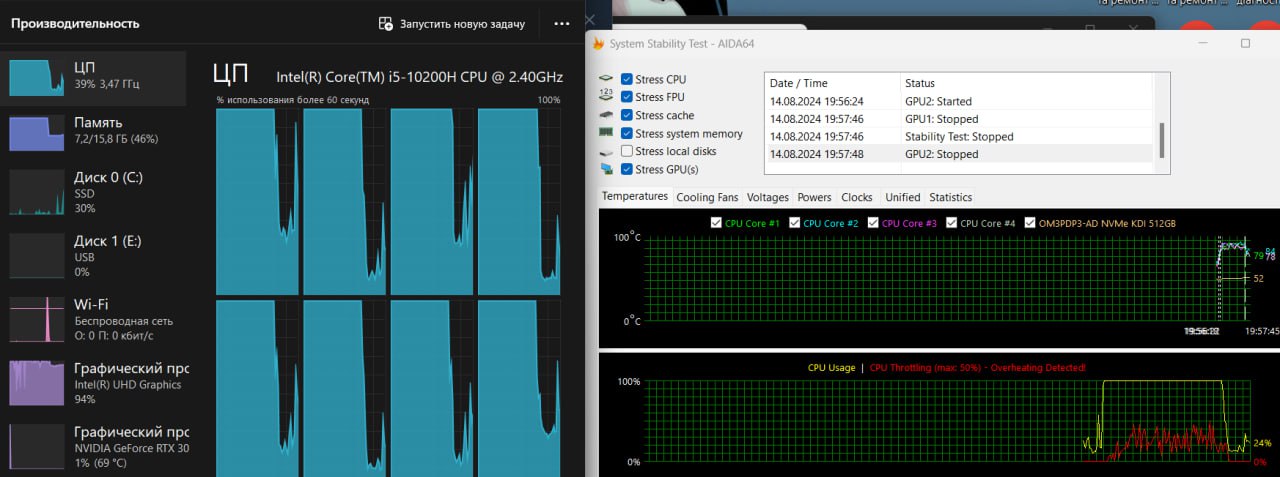This screenshot has height=477, width=1280.
Task: Switch to the Clocks tab
Action: tap(857, 197)
